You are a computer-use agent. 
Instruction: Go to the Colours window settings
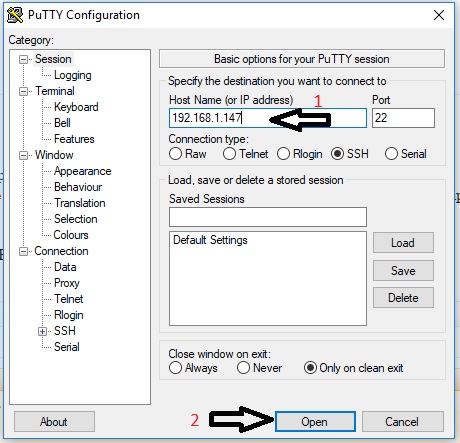pos(71,235)
